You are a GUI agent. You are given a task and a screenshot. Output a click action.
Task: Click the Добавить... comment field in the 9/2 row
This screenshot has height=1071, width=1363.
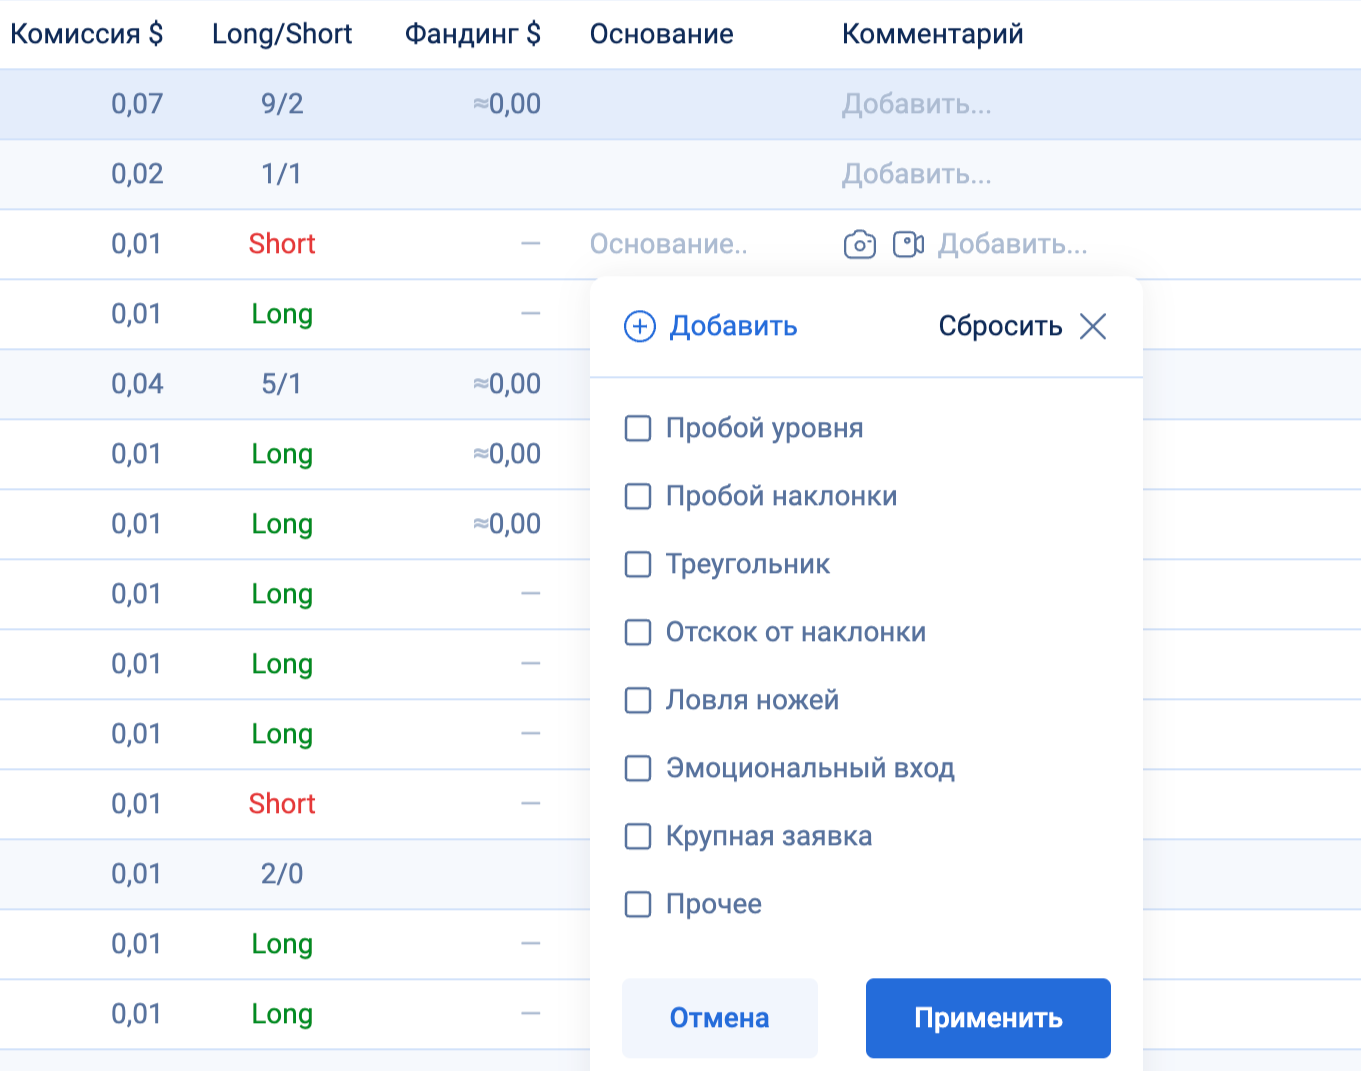click(917, 104)
